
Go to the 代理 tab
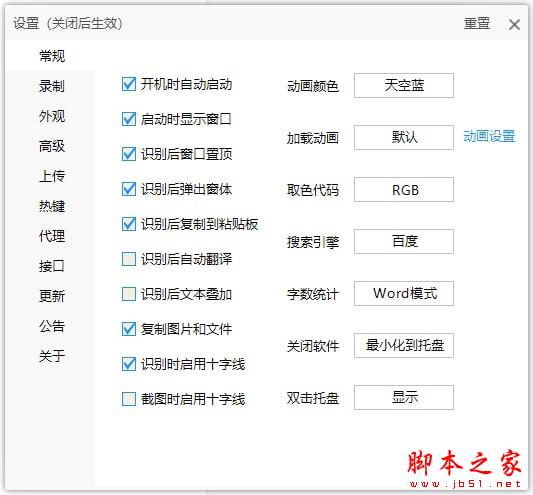(52, 236)
